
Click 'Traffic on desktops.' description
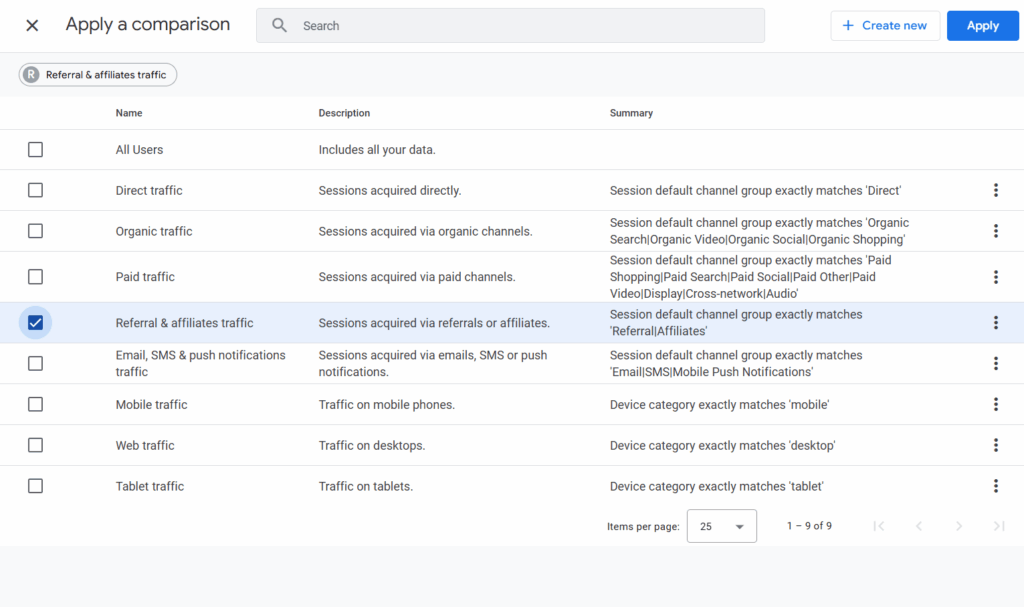[372, 445]
